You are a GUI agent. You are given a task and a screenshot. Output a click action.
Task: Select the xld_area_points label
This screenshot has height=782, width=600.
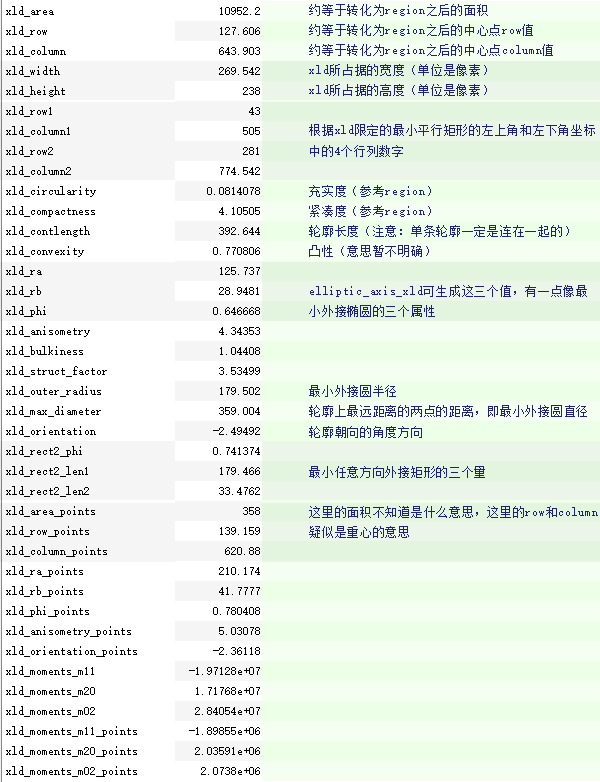(x=50, y=511)
